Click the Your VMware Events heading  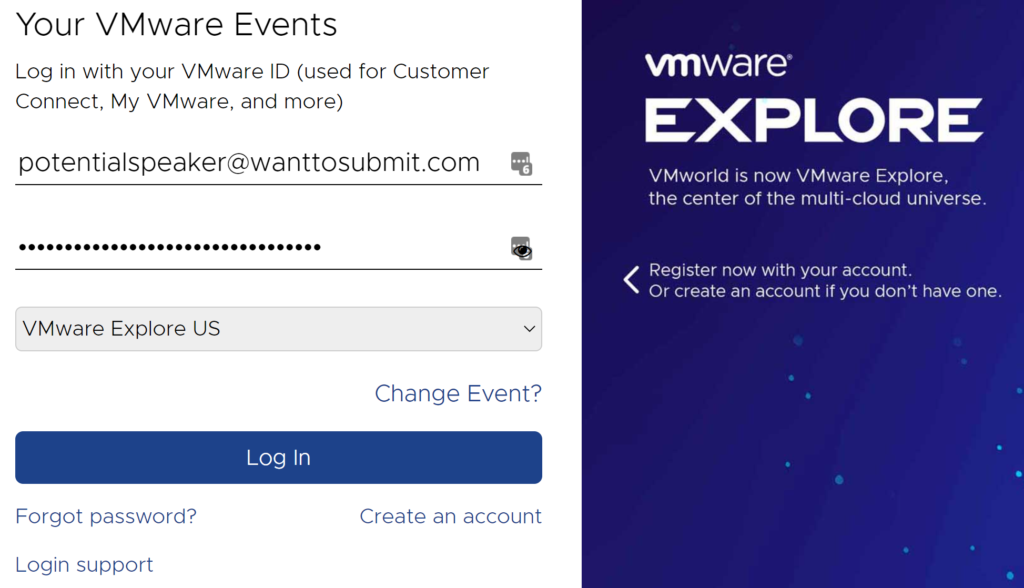[176, 25]
